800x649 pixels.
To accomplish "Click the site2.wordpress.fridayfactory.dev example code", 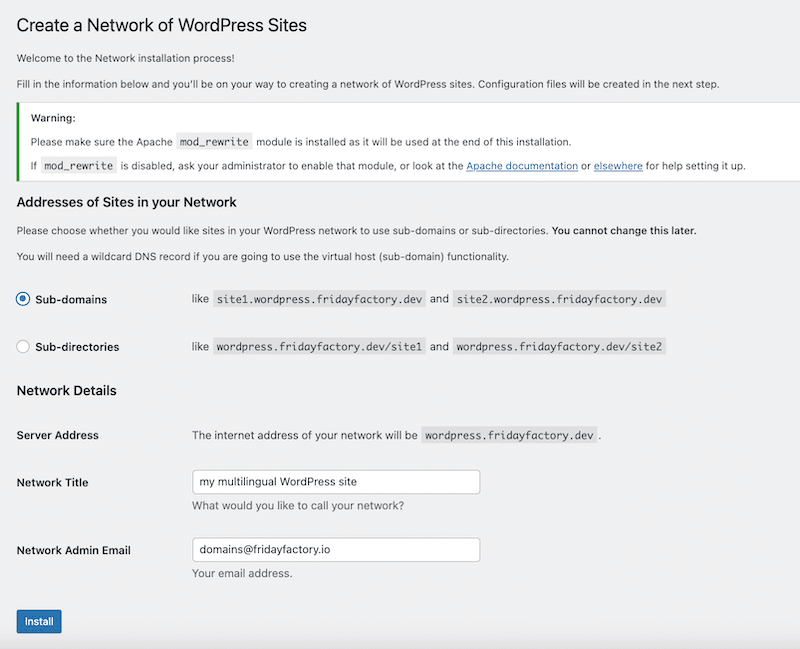I will pyautogui.click(x=559, y=299).
